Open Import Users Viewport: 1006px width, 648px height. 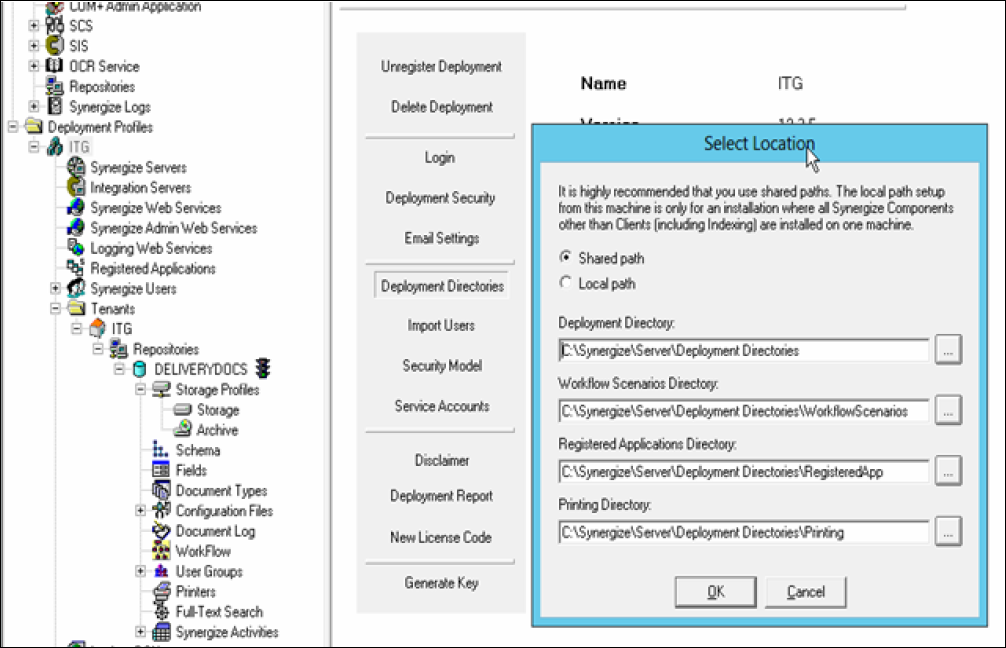[441, 325]
